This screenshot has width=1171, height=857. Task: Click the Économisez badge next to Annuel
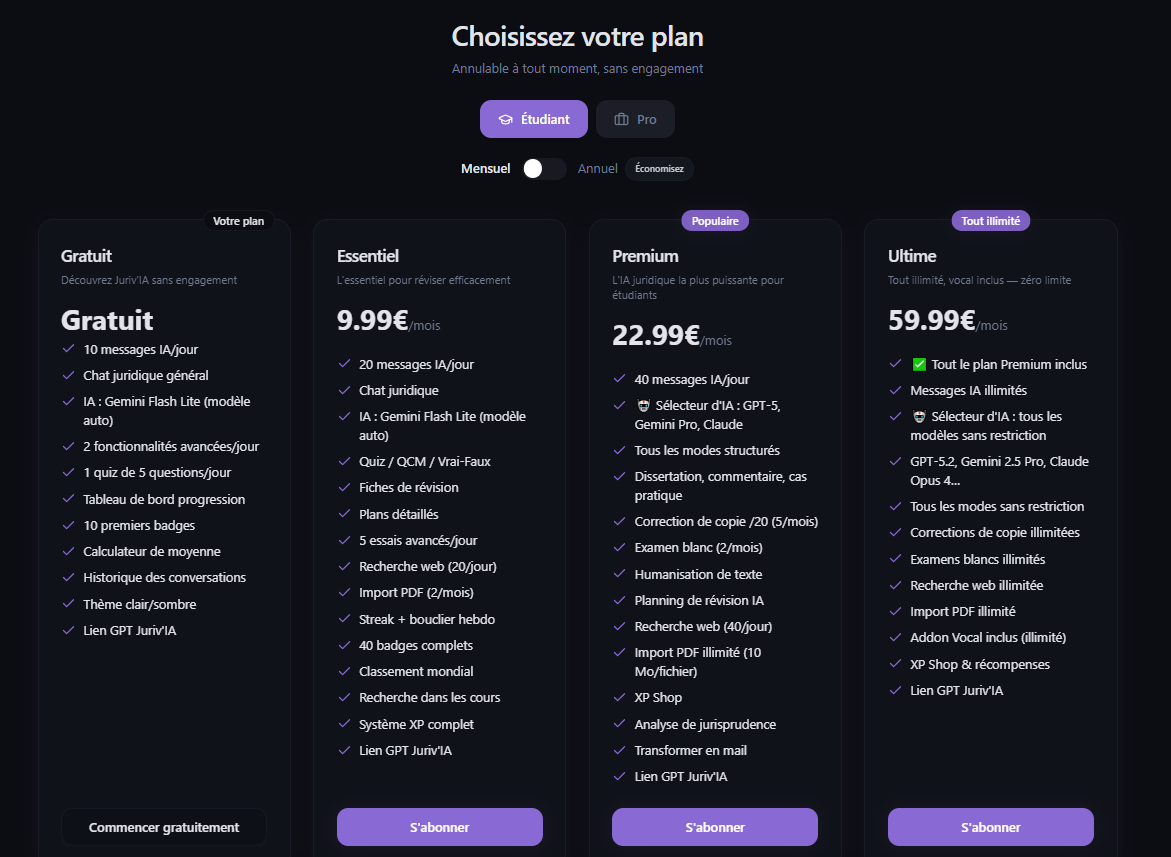pos(659,168)
